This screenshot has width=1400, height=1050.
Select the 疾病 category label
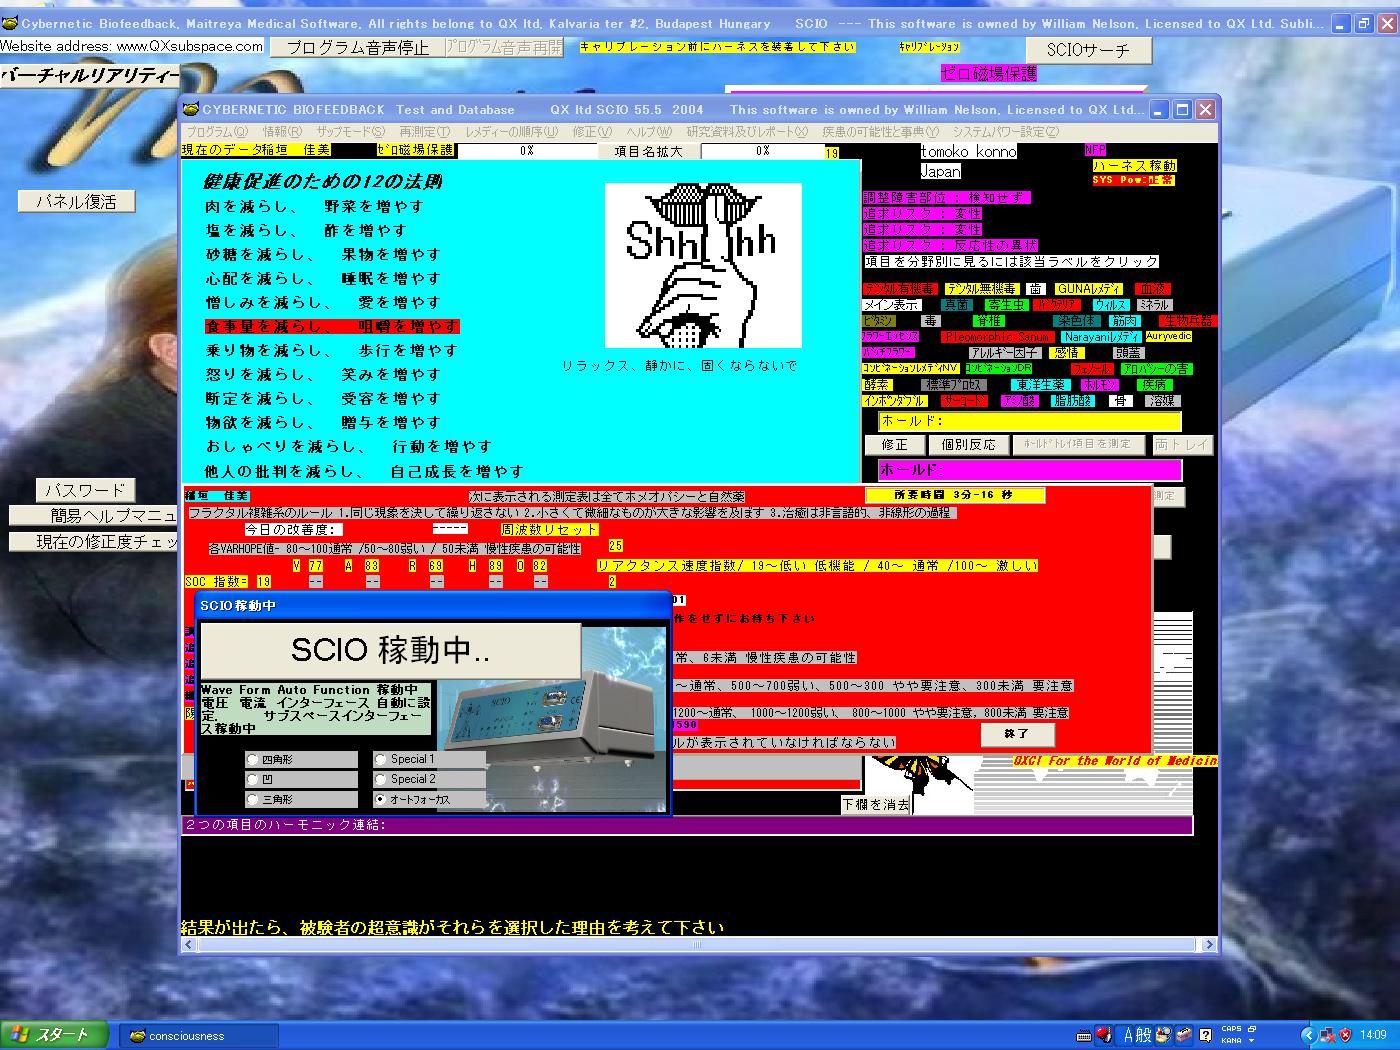click(1155, 385)
